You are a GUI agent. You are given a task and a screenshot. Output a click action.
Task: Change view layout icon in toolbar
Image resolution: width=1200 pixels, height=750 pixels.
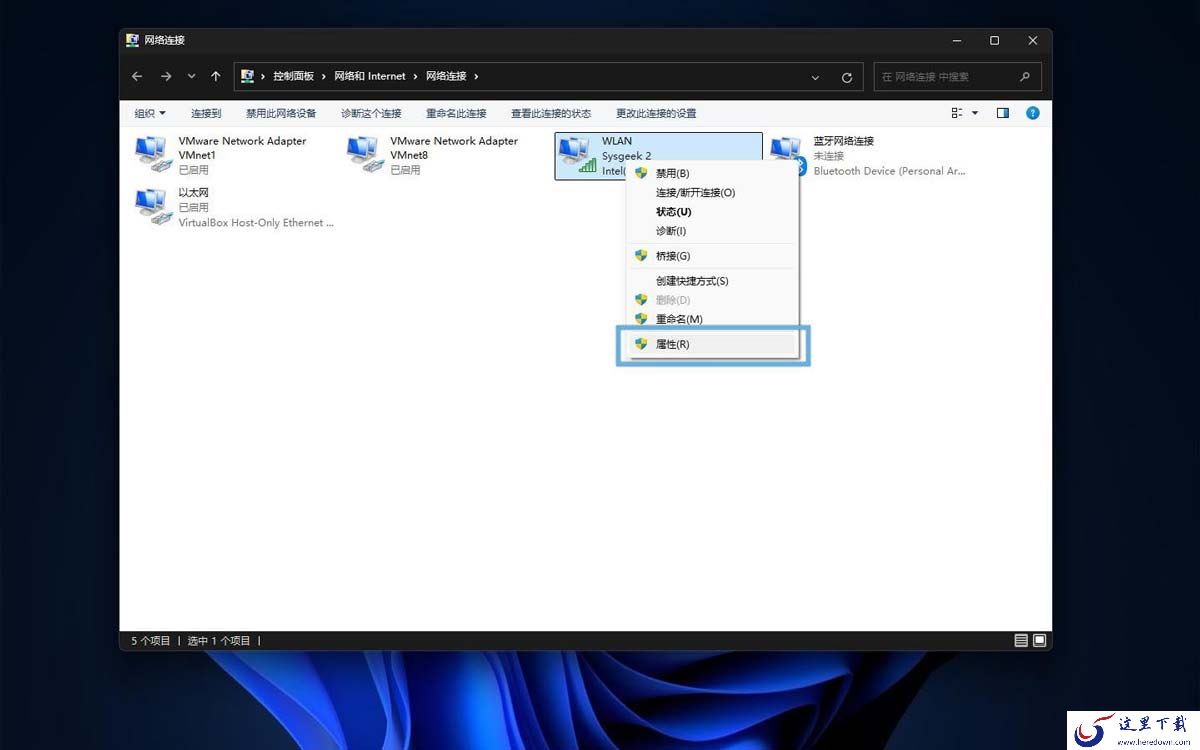(x=957, y=113)
